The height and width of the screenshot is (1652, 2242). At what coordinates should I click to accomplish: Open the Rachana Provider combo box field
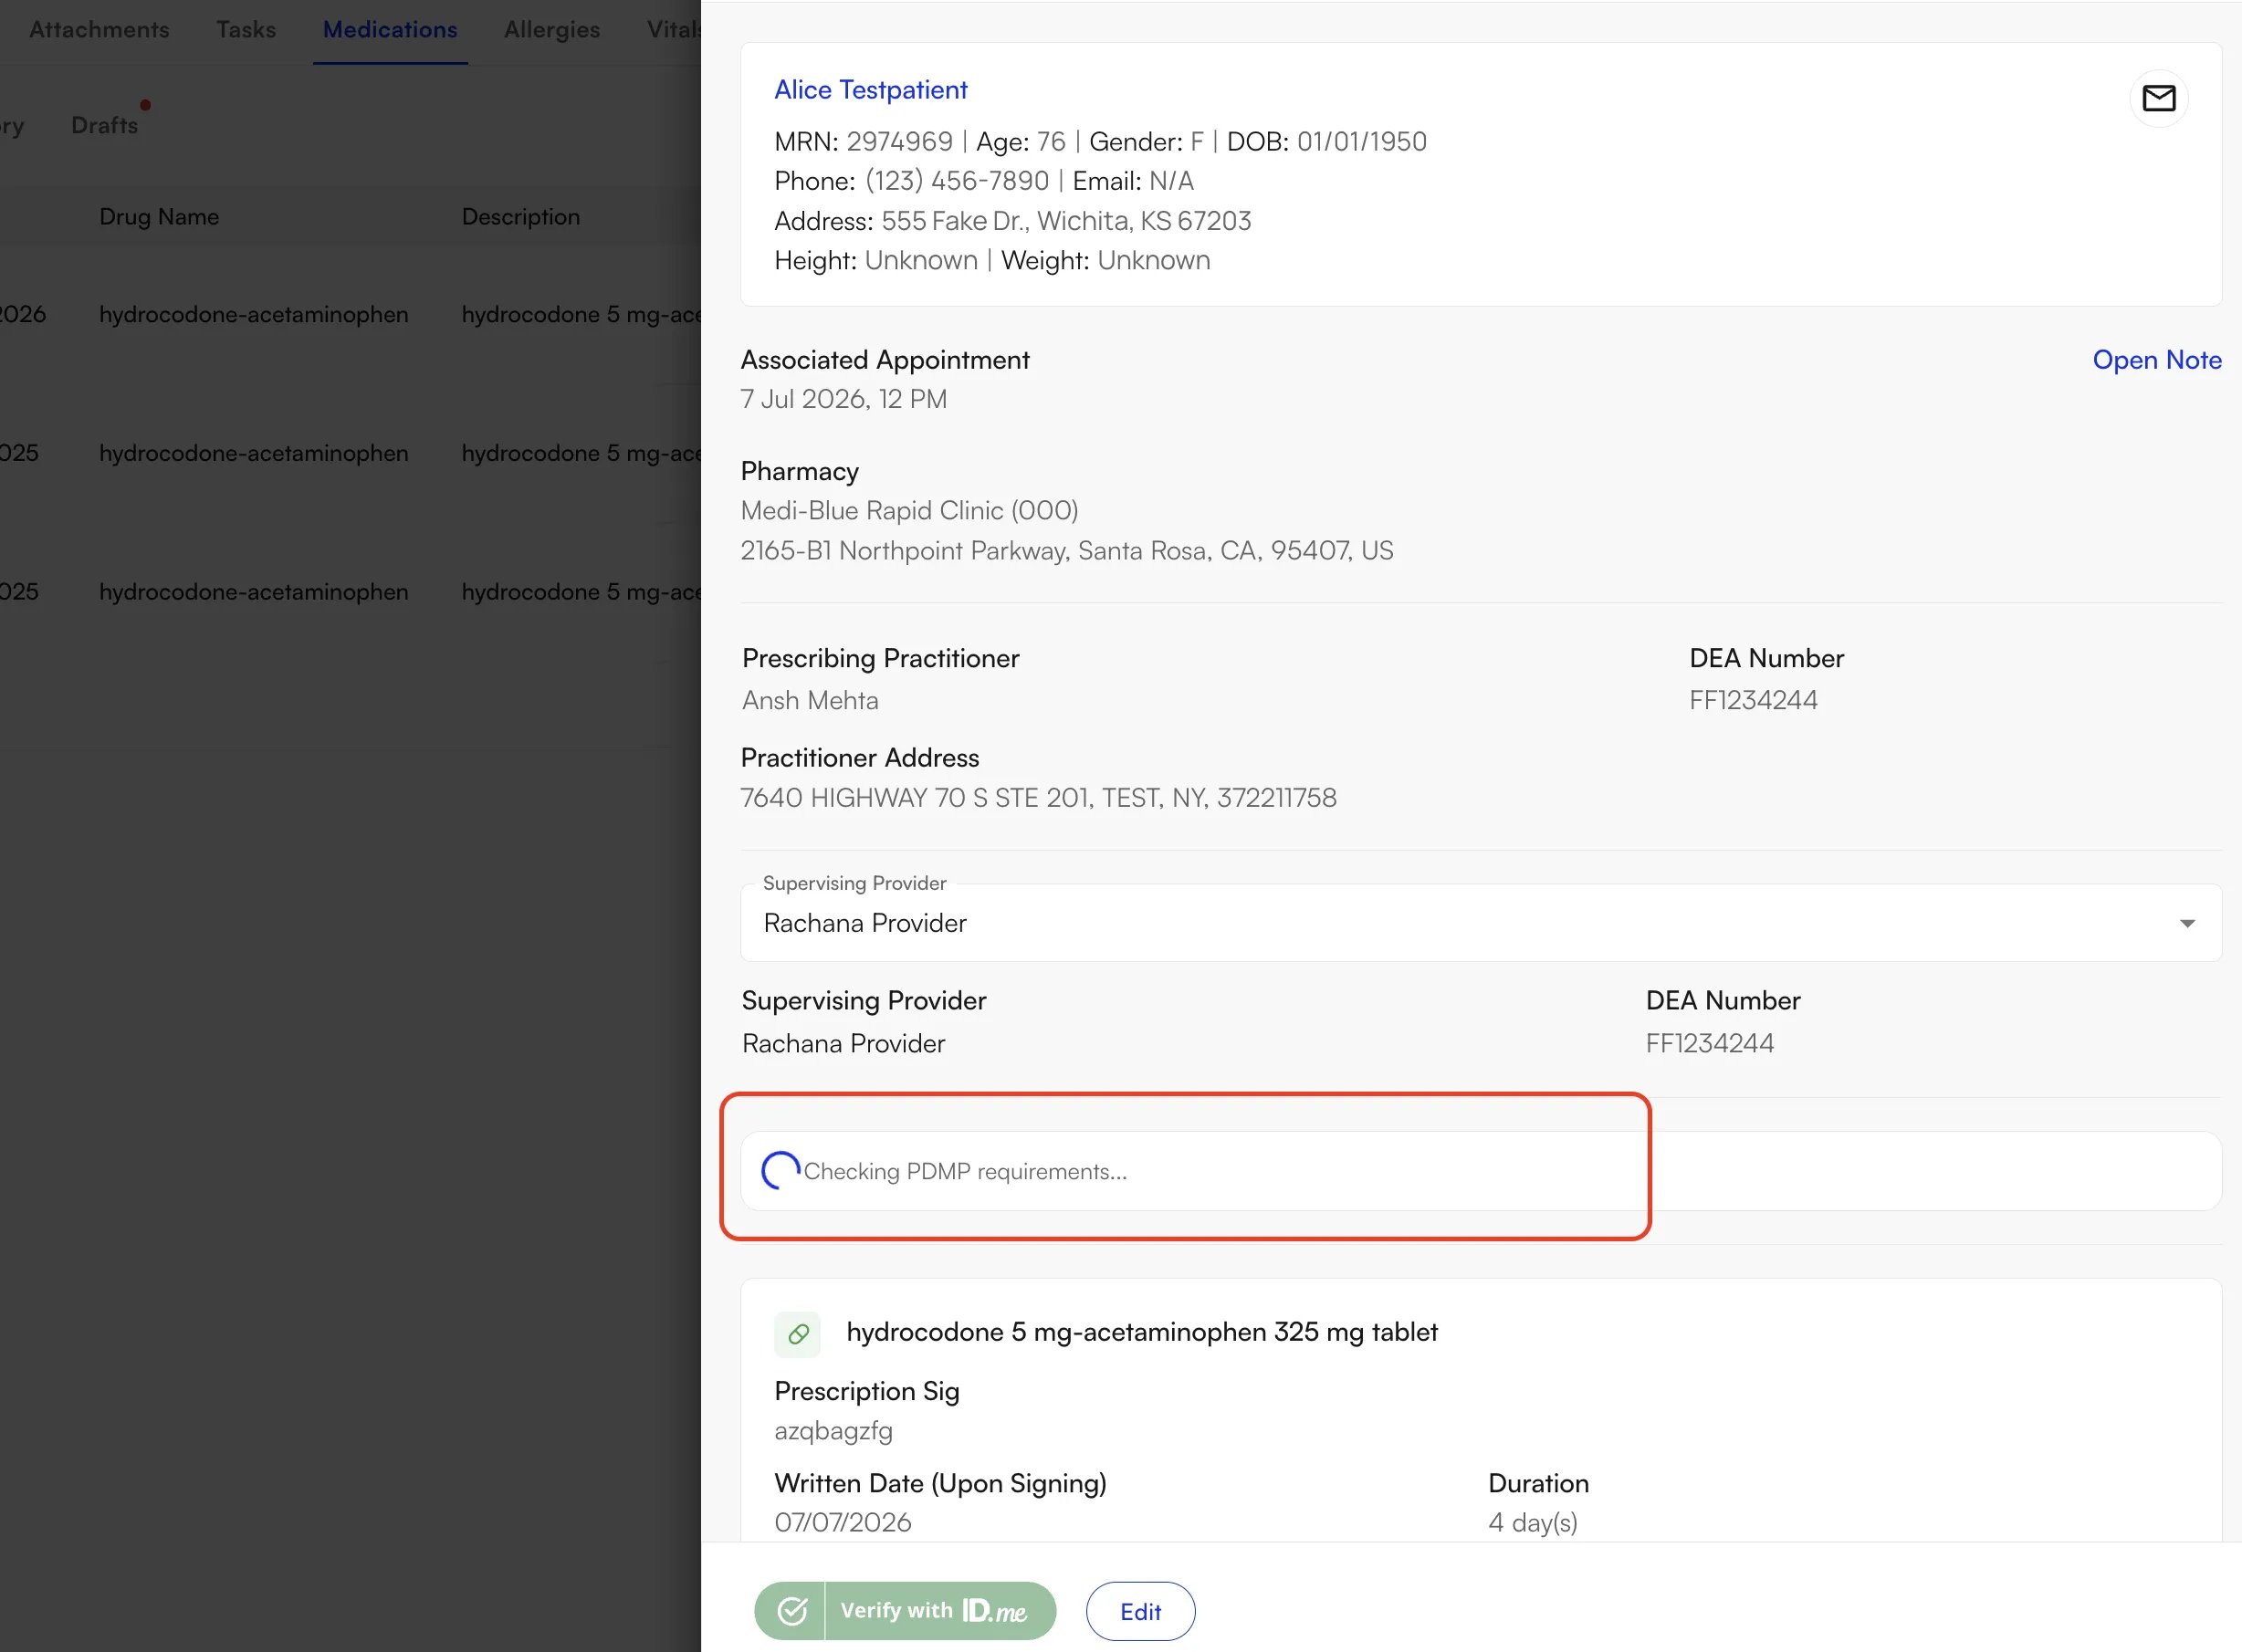(x=1480, y=922)
